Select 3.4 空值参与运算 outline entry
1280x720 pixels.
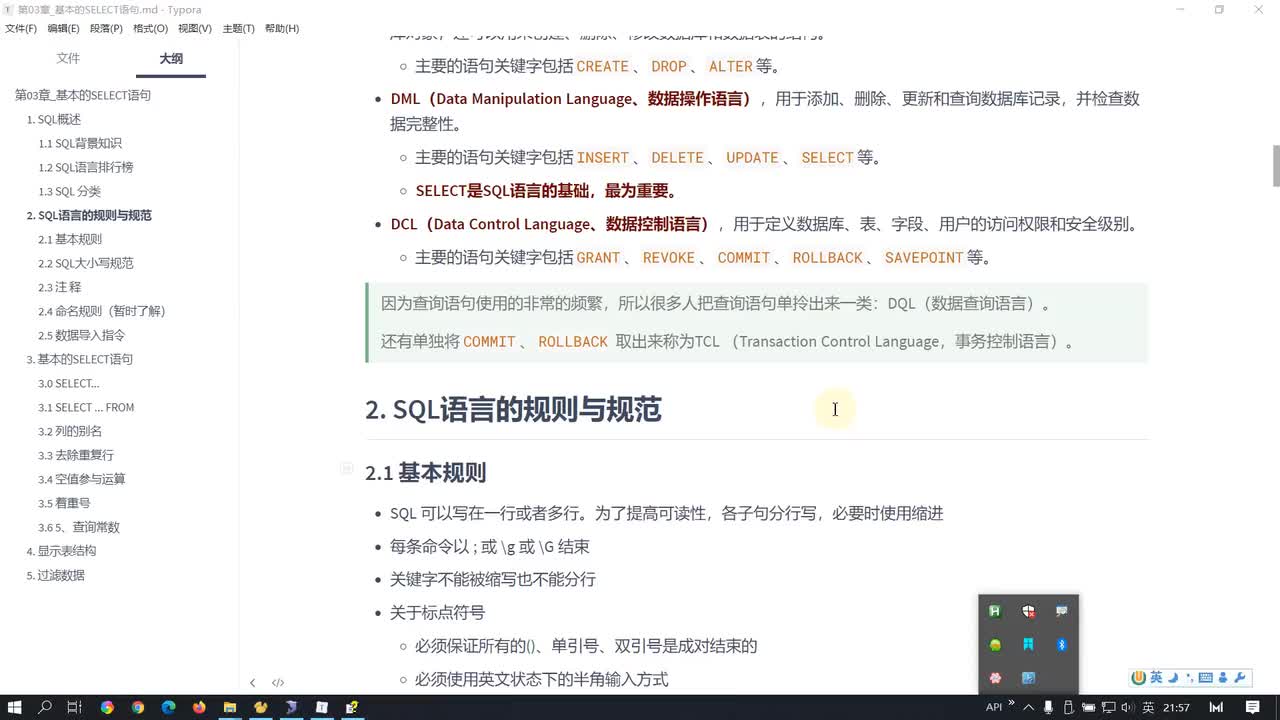click(x=82, y=479)
